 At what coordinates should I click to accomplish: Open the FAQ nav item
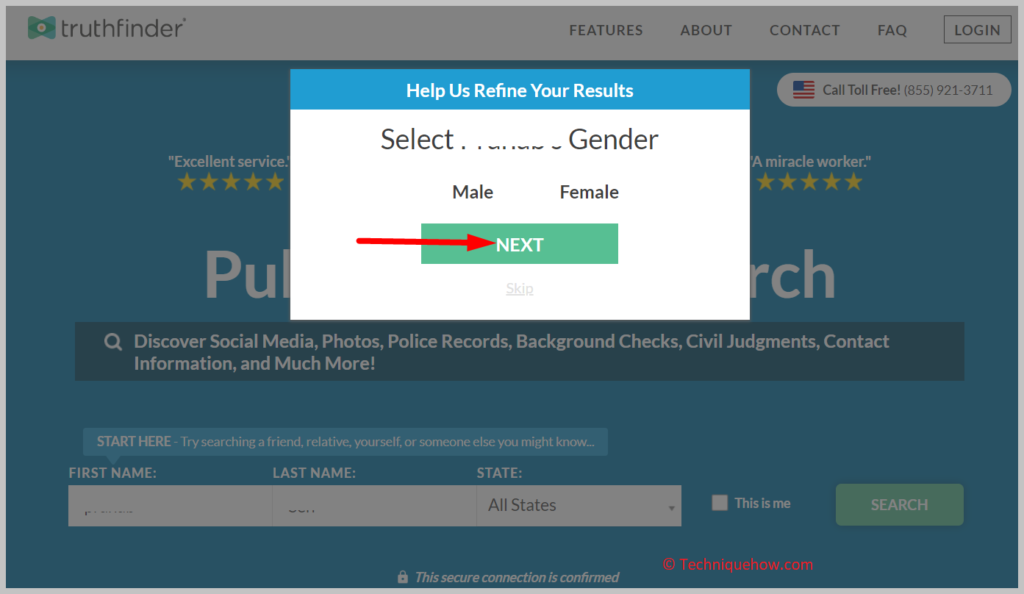pos(892,30)
